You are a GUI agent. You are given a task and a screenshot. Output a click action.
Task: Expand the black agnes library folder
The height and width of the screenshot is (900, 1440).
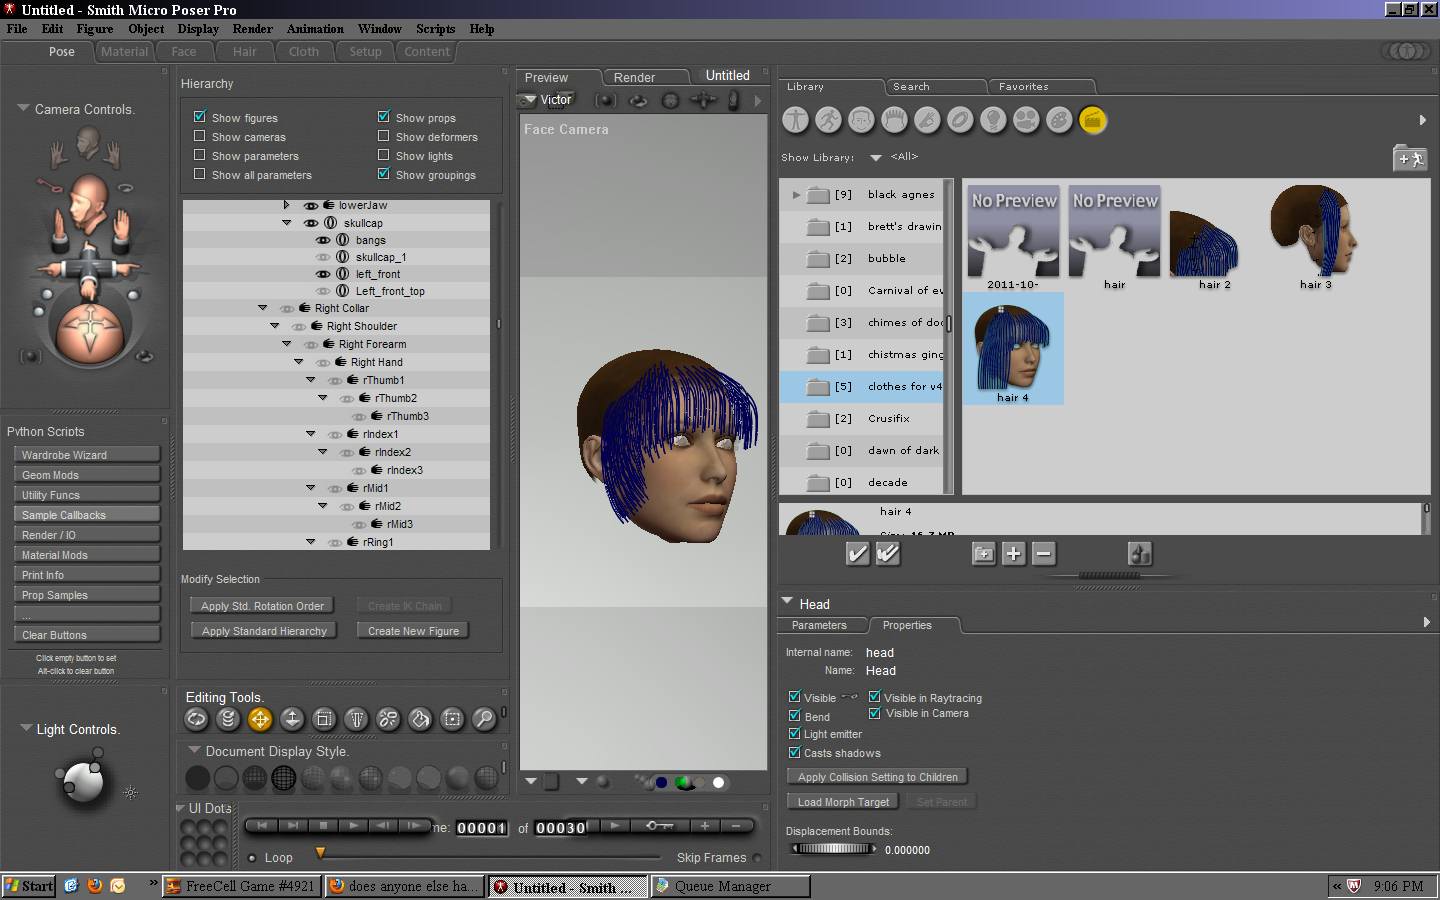796,195
